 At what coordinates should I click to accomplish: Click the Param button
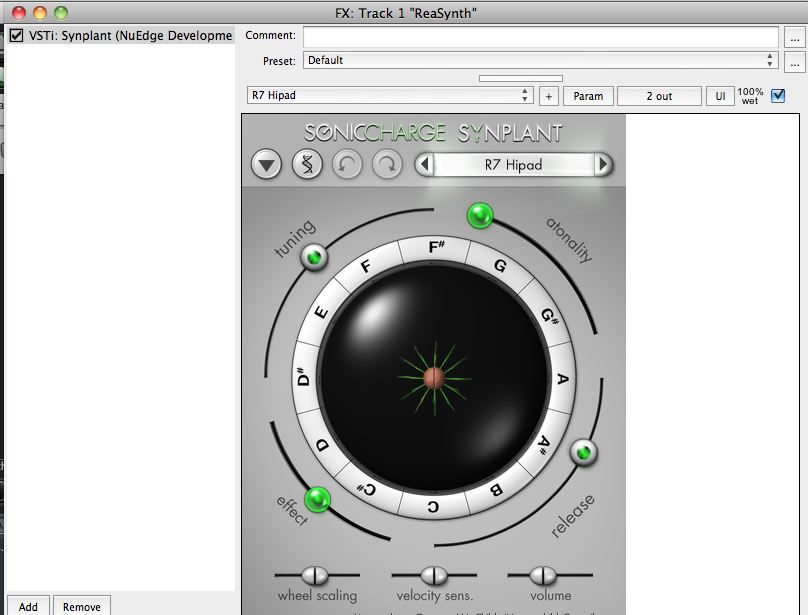(588, 96)
